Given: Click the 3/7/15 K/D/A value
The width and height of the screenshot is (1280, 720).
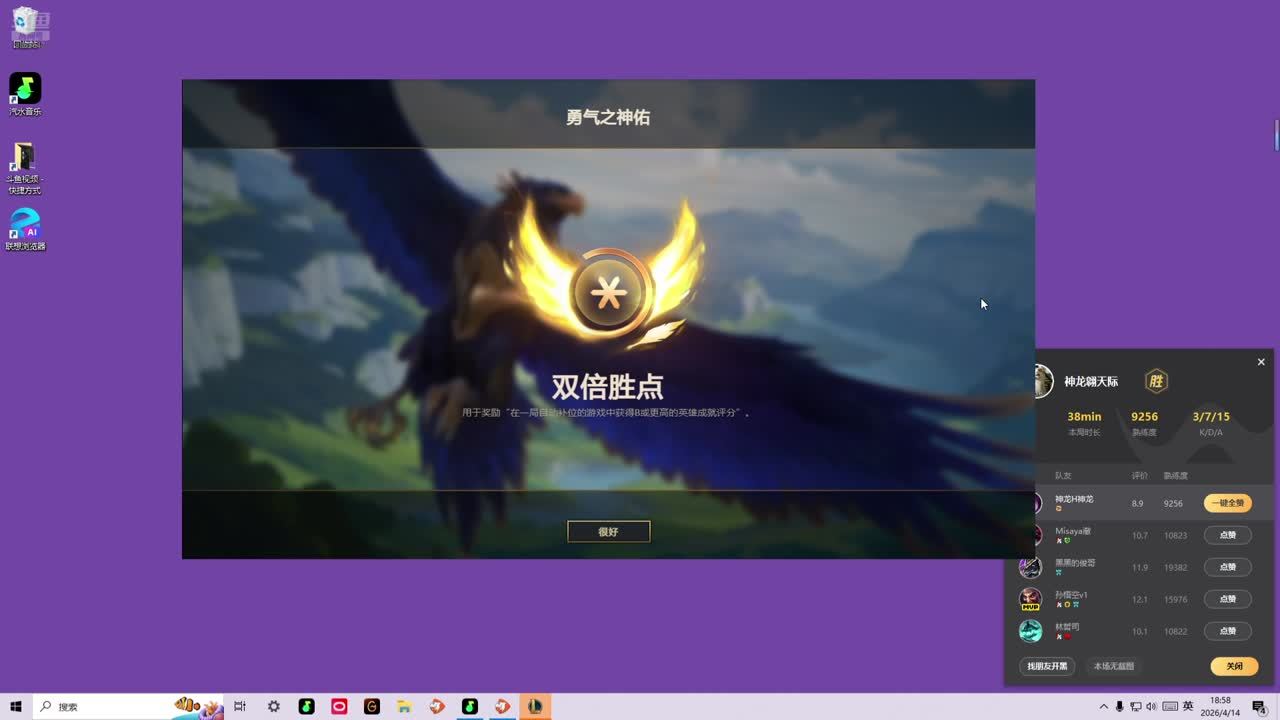Looking at the screenshot, I should click(1211, 416).
